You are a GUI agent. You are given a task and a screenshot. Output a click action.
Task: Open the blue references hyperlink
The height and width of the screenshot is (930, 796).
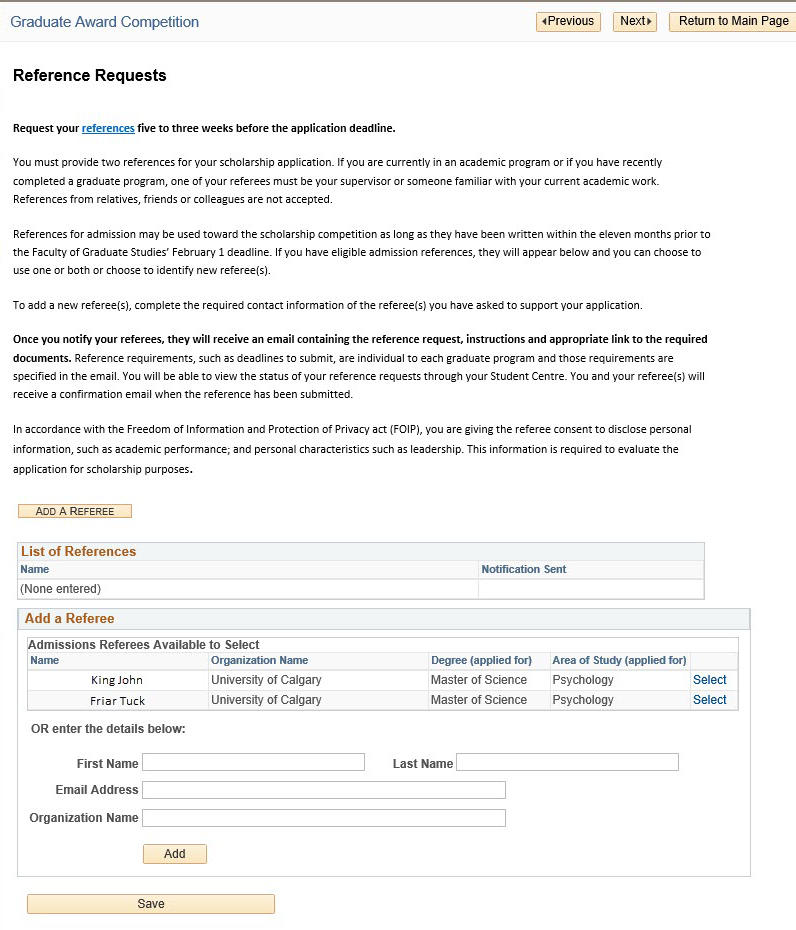pyautogui.click(x=108, y=128)
